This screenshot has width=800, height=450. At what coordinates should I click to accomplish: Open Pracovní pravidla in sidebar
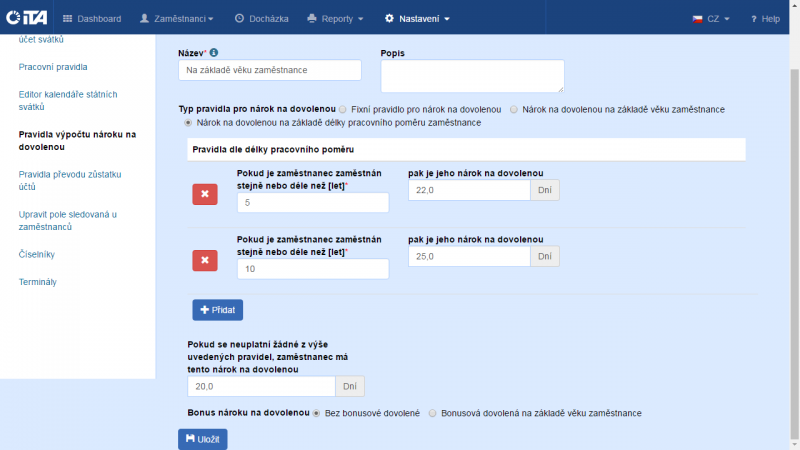coord(53,67)
